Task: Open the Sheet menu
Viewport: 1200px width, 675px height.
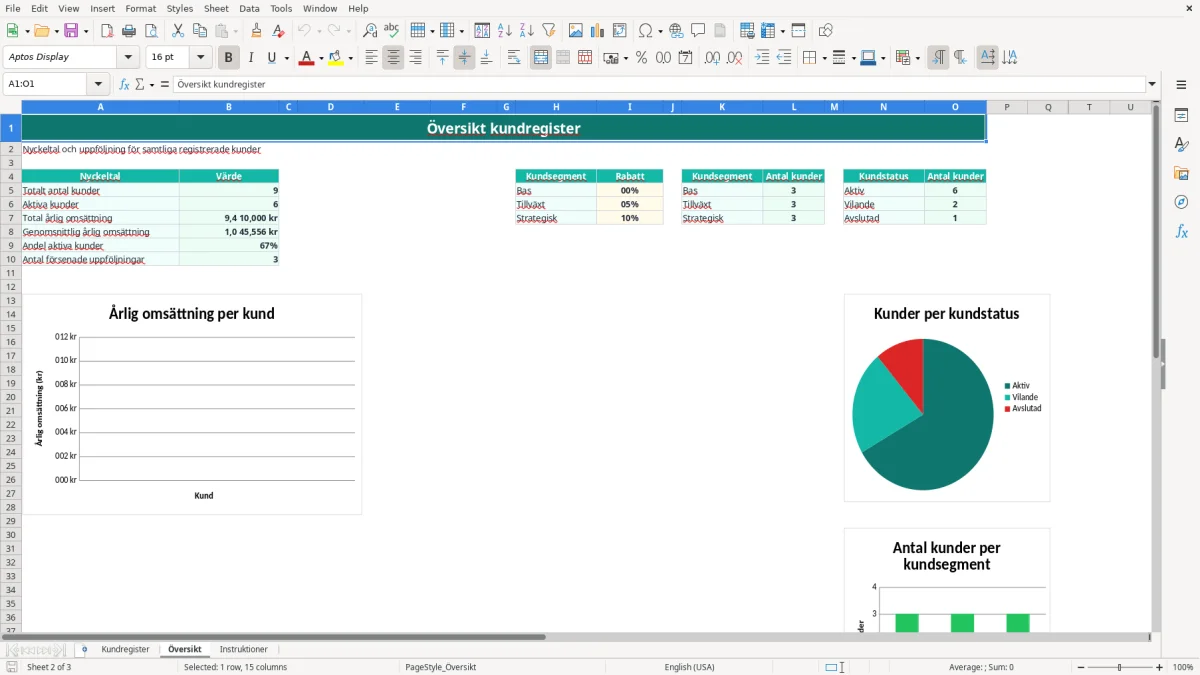Action: click(x=216, y=8)
